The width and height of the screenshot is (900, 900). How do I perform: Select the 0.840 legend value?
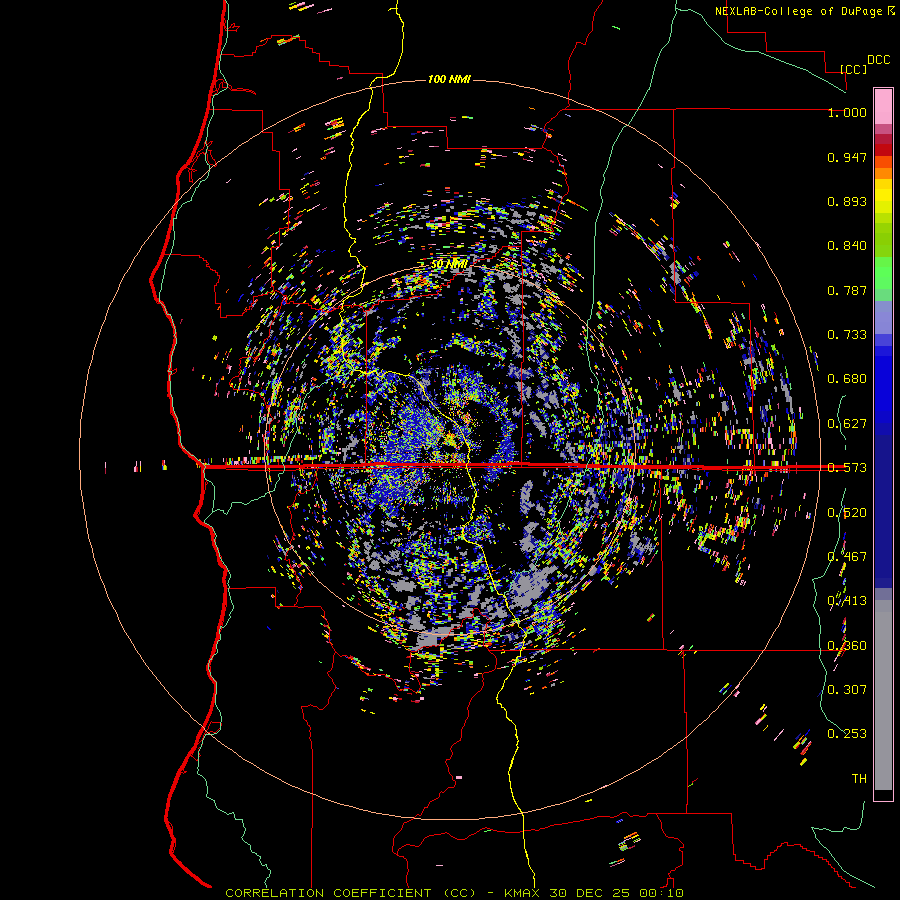pyautogui.click(x=847, y=246)
